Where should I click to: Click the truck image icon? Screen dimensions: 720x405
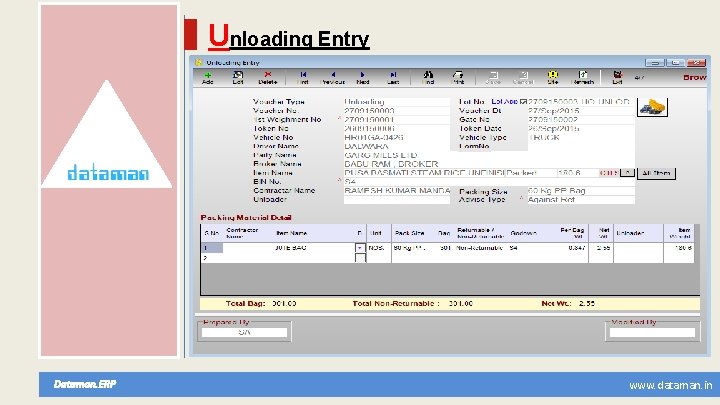pyautogui.click(x=652, y=107)
